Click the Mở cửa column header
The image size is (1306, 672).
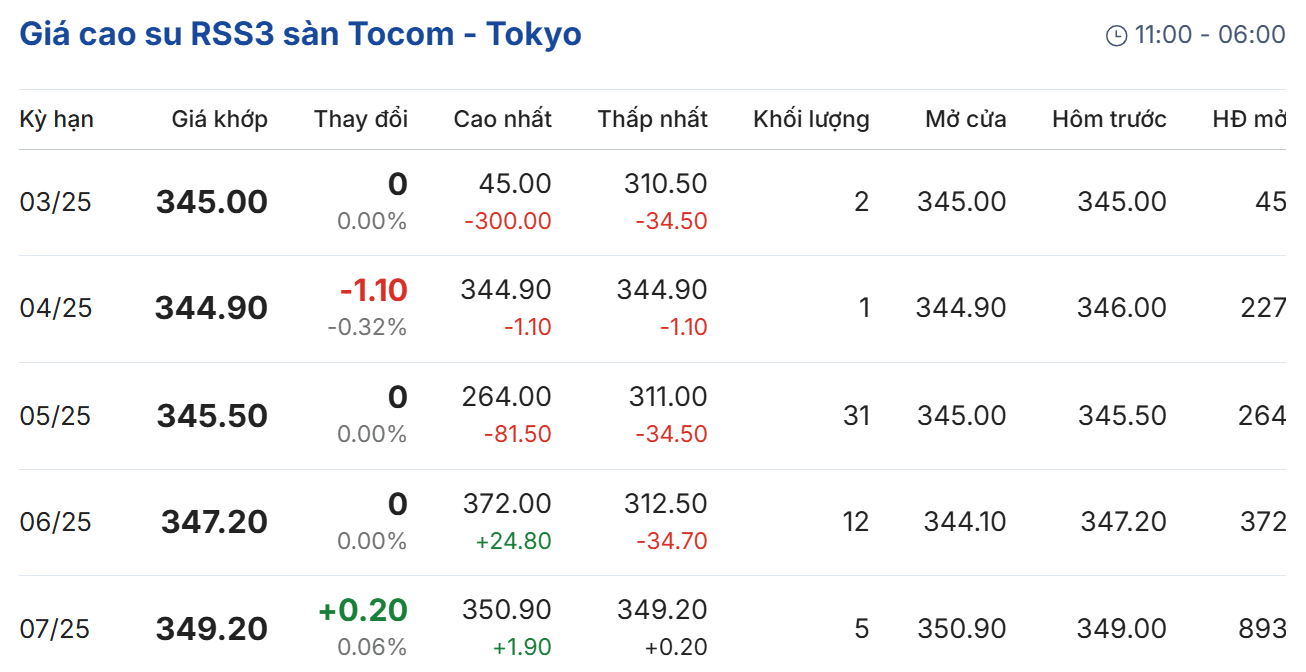(965, 120)
